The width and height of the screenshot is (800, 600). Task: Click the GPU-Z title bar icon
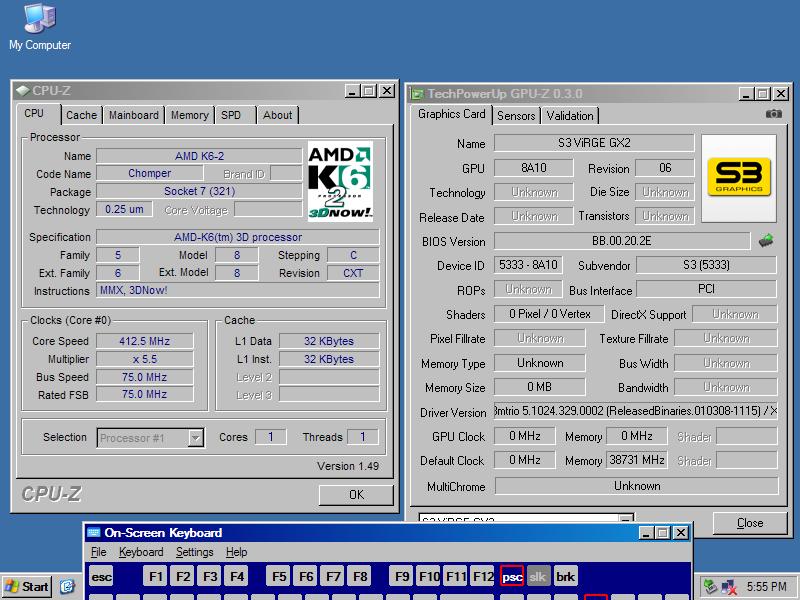point(418,93)
